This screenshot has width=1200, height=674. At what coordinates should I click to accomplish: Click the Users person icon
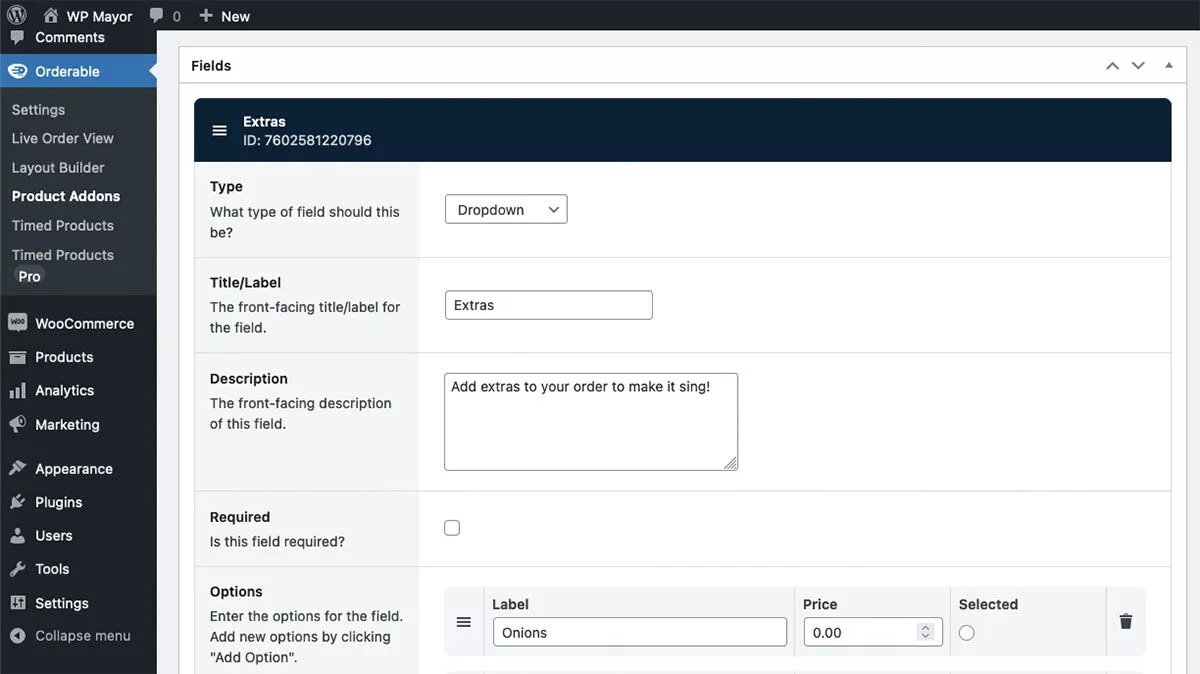click(x=17, y=535)
